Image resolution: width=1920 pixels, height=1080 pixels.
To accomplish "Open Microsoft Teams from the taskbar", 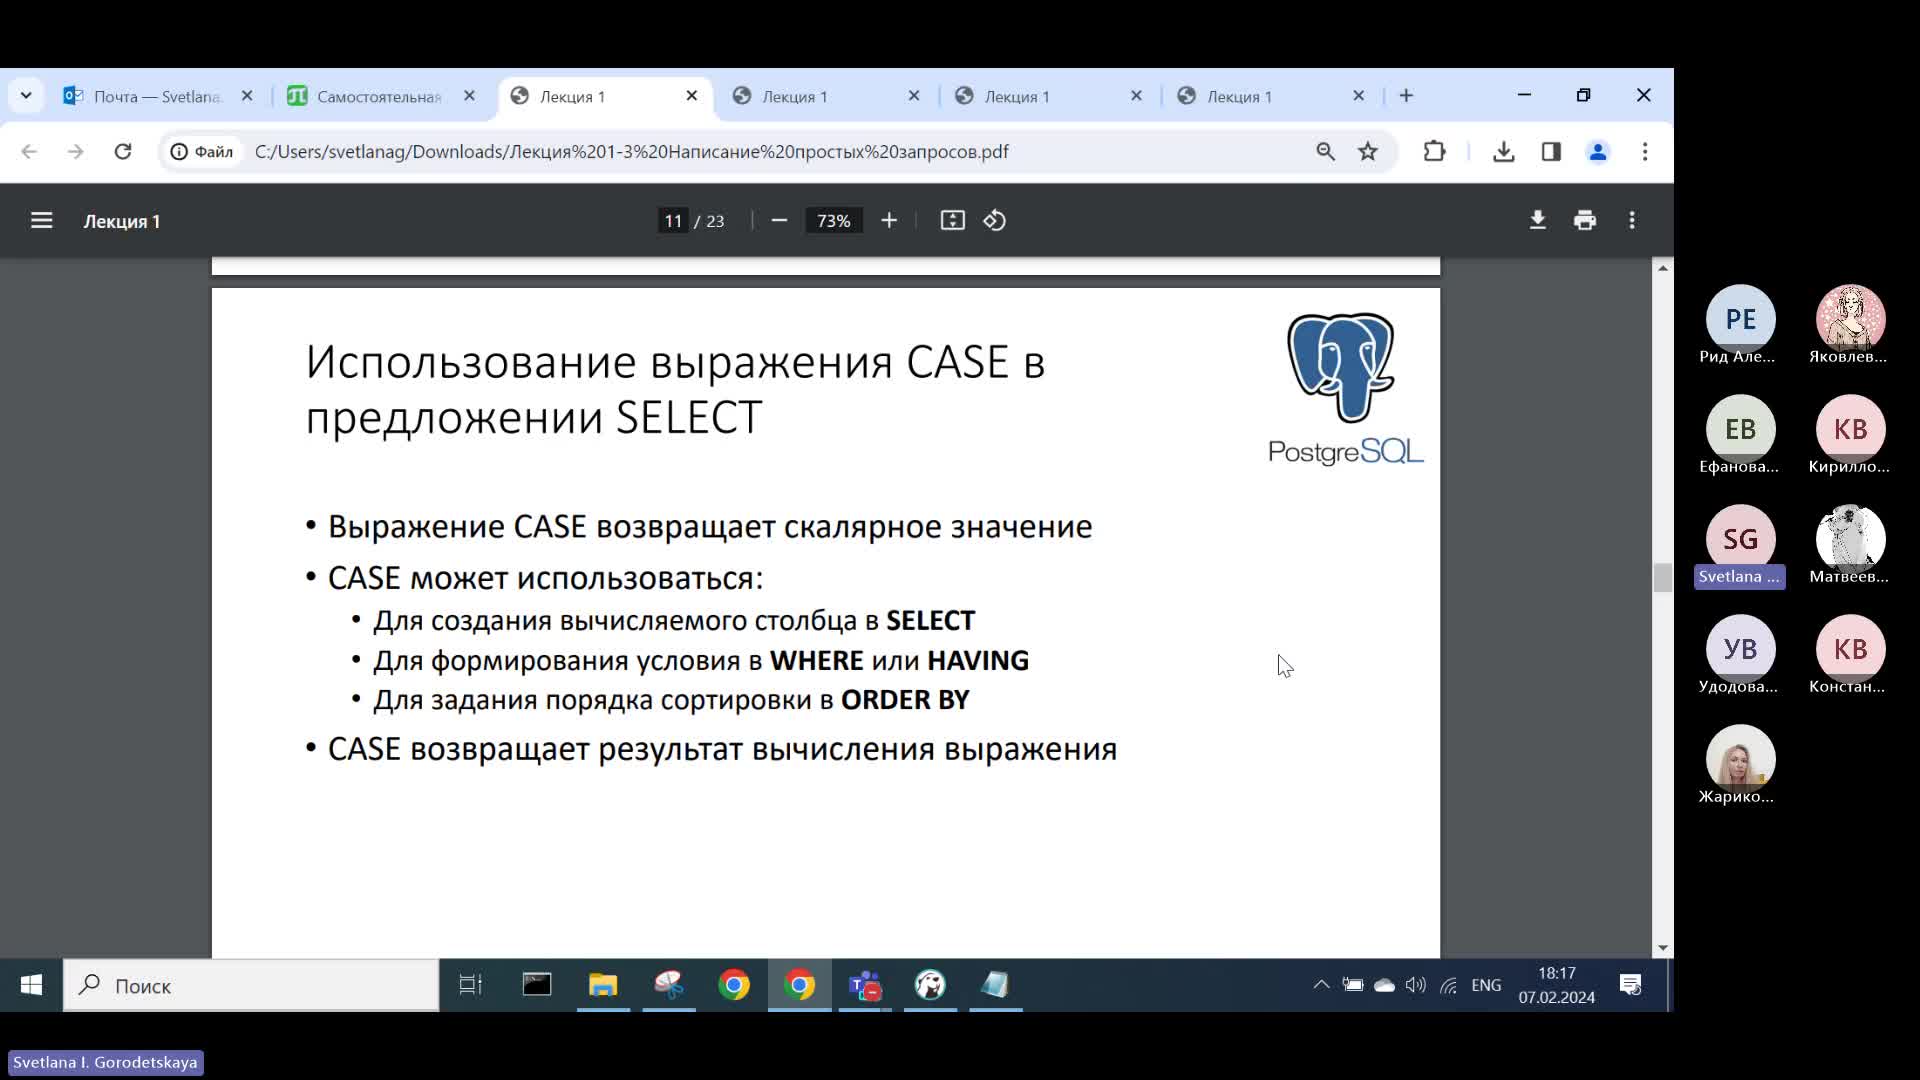I will tap(865, 985).
